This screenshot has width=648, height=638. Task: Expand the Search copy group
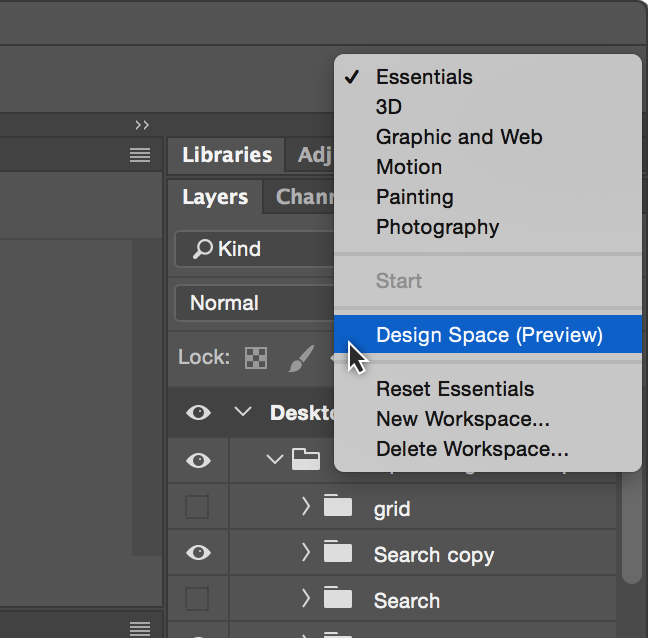(x=306, y=552)
